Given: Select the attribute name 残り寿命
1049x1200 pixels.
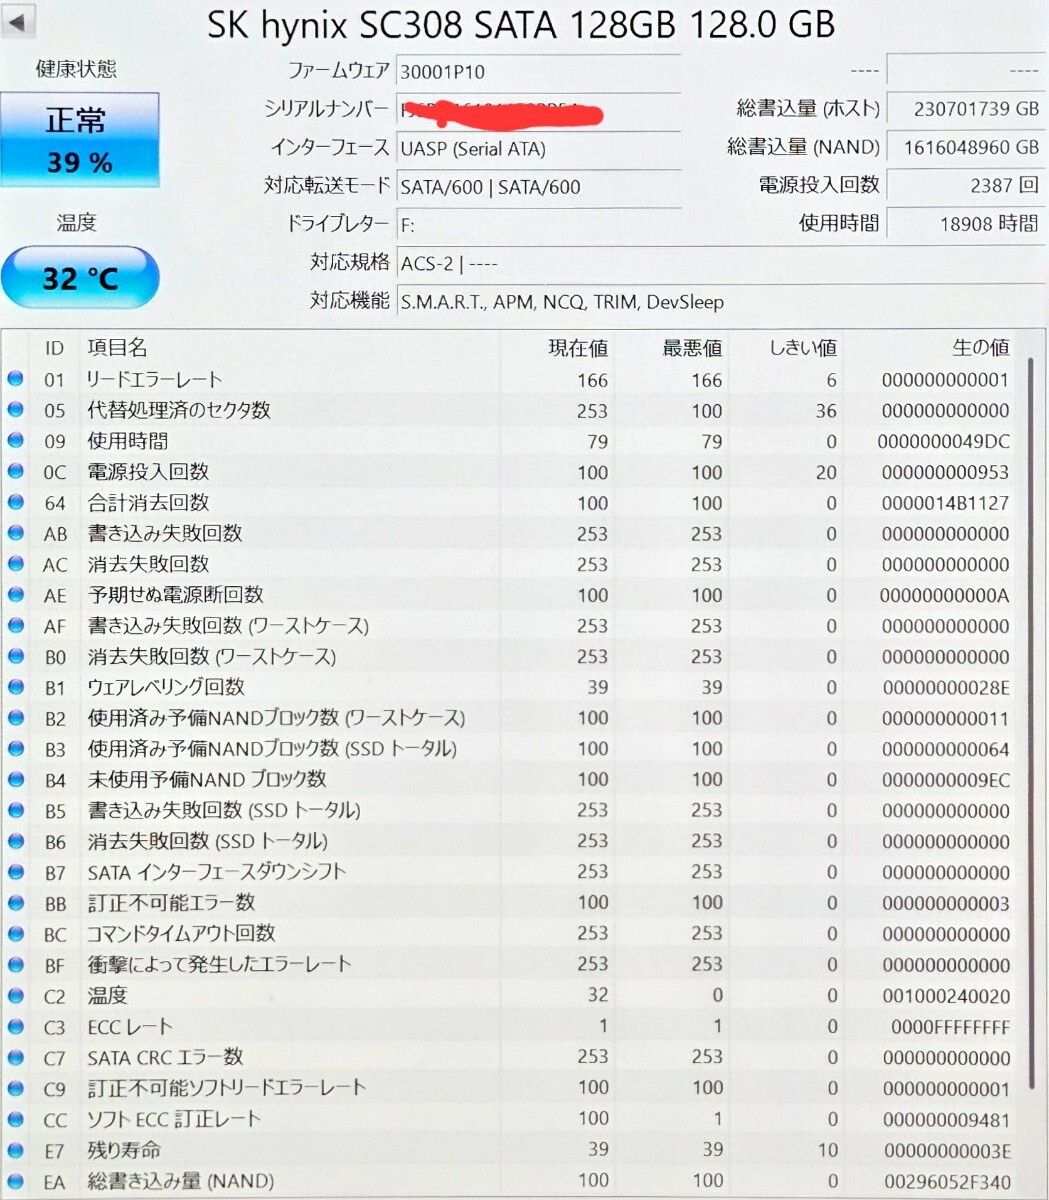Looking at the screenshot, I should click(124, 1150).
